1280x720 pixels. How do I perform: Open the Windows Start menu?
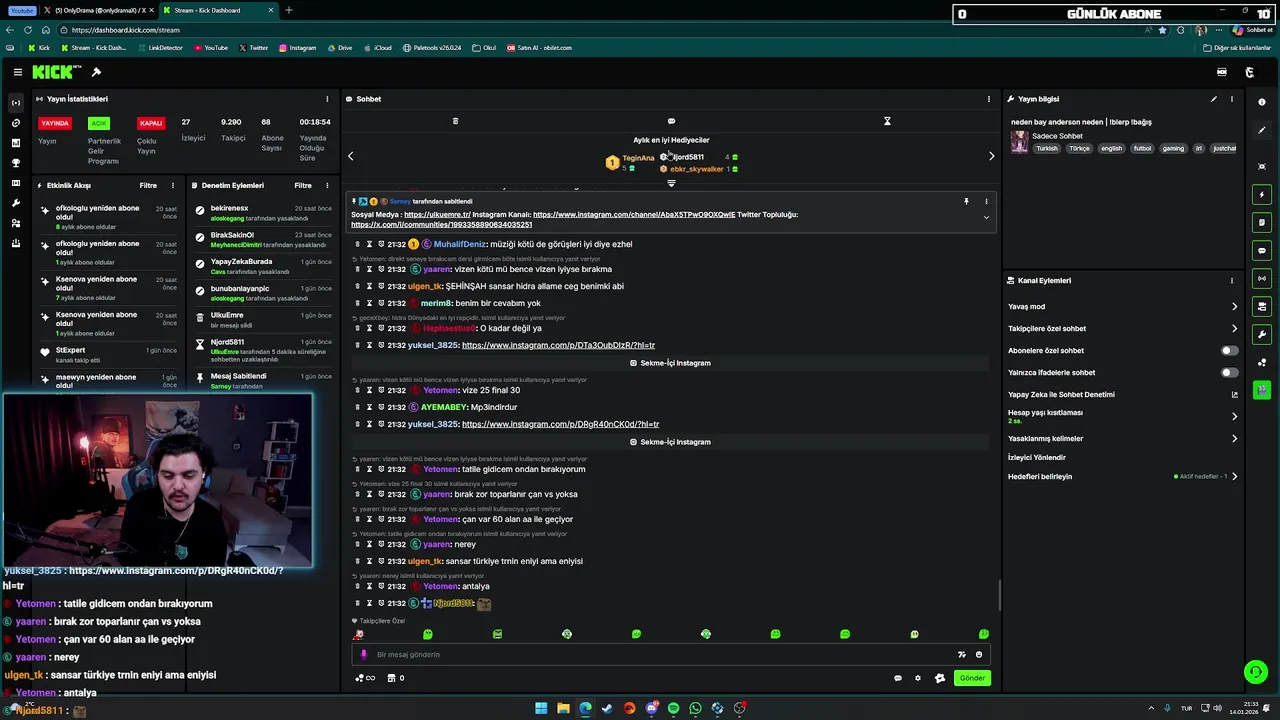(541, 708)
